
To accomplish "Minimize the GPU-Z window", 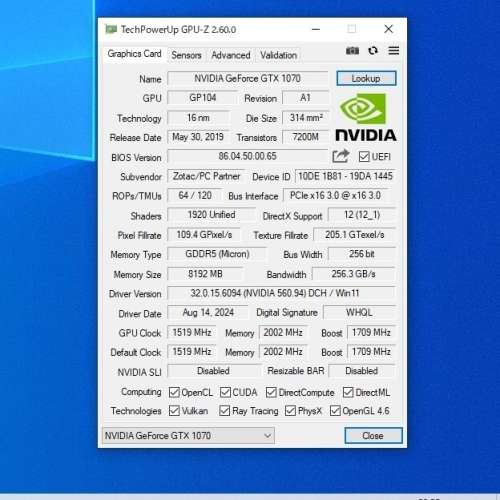I will point(316,29).
